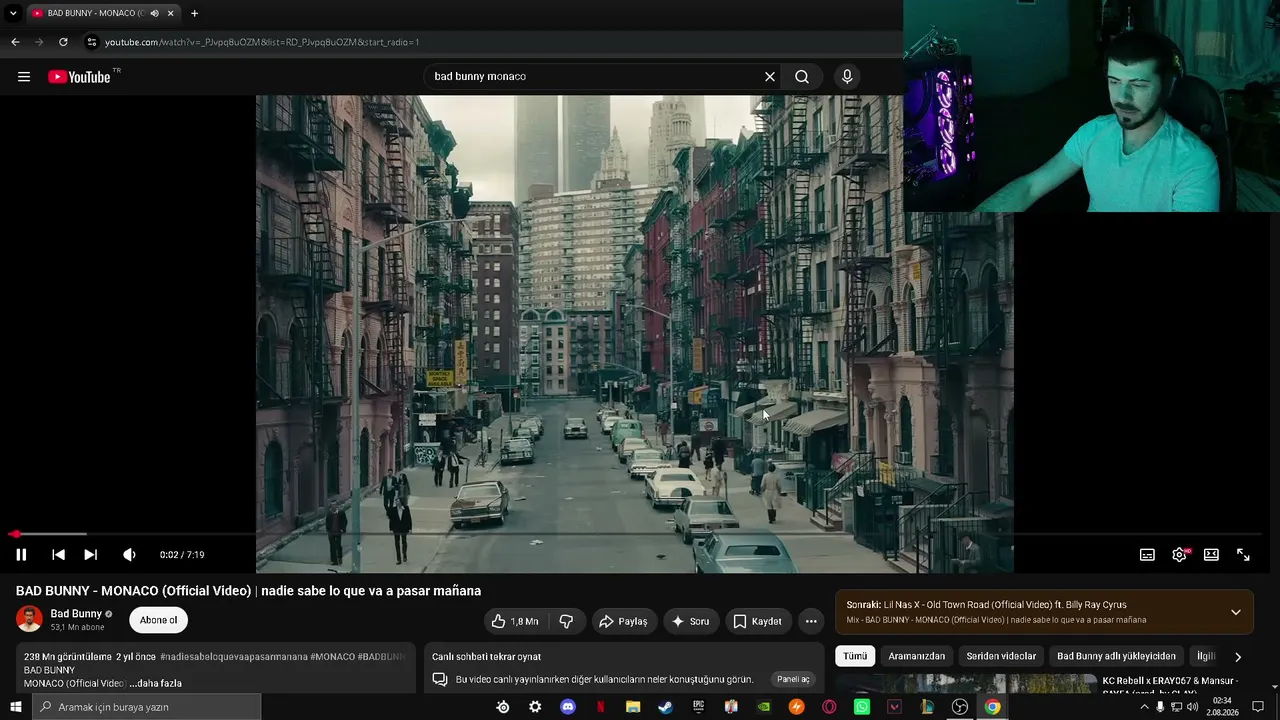This screenshot has width=1280, height=720.
Task: Open the Bad Bunny channel avatar
Action: tap(29, 619)
